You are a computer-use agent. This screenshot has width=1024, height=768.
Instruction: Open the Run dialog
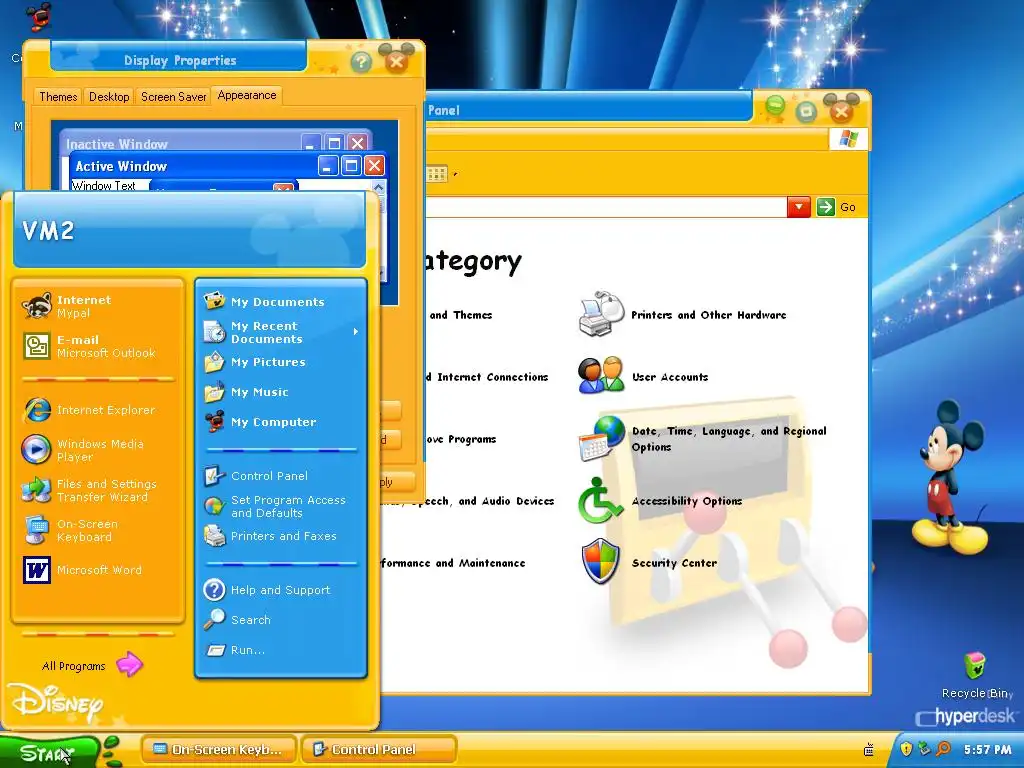pyautogui.click(x=281, y=650)
